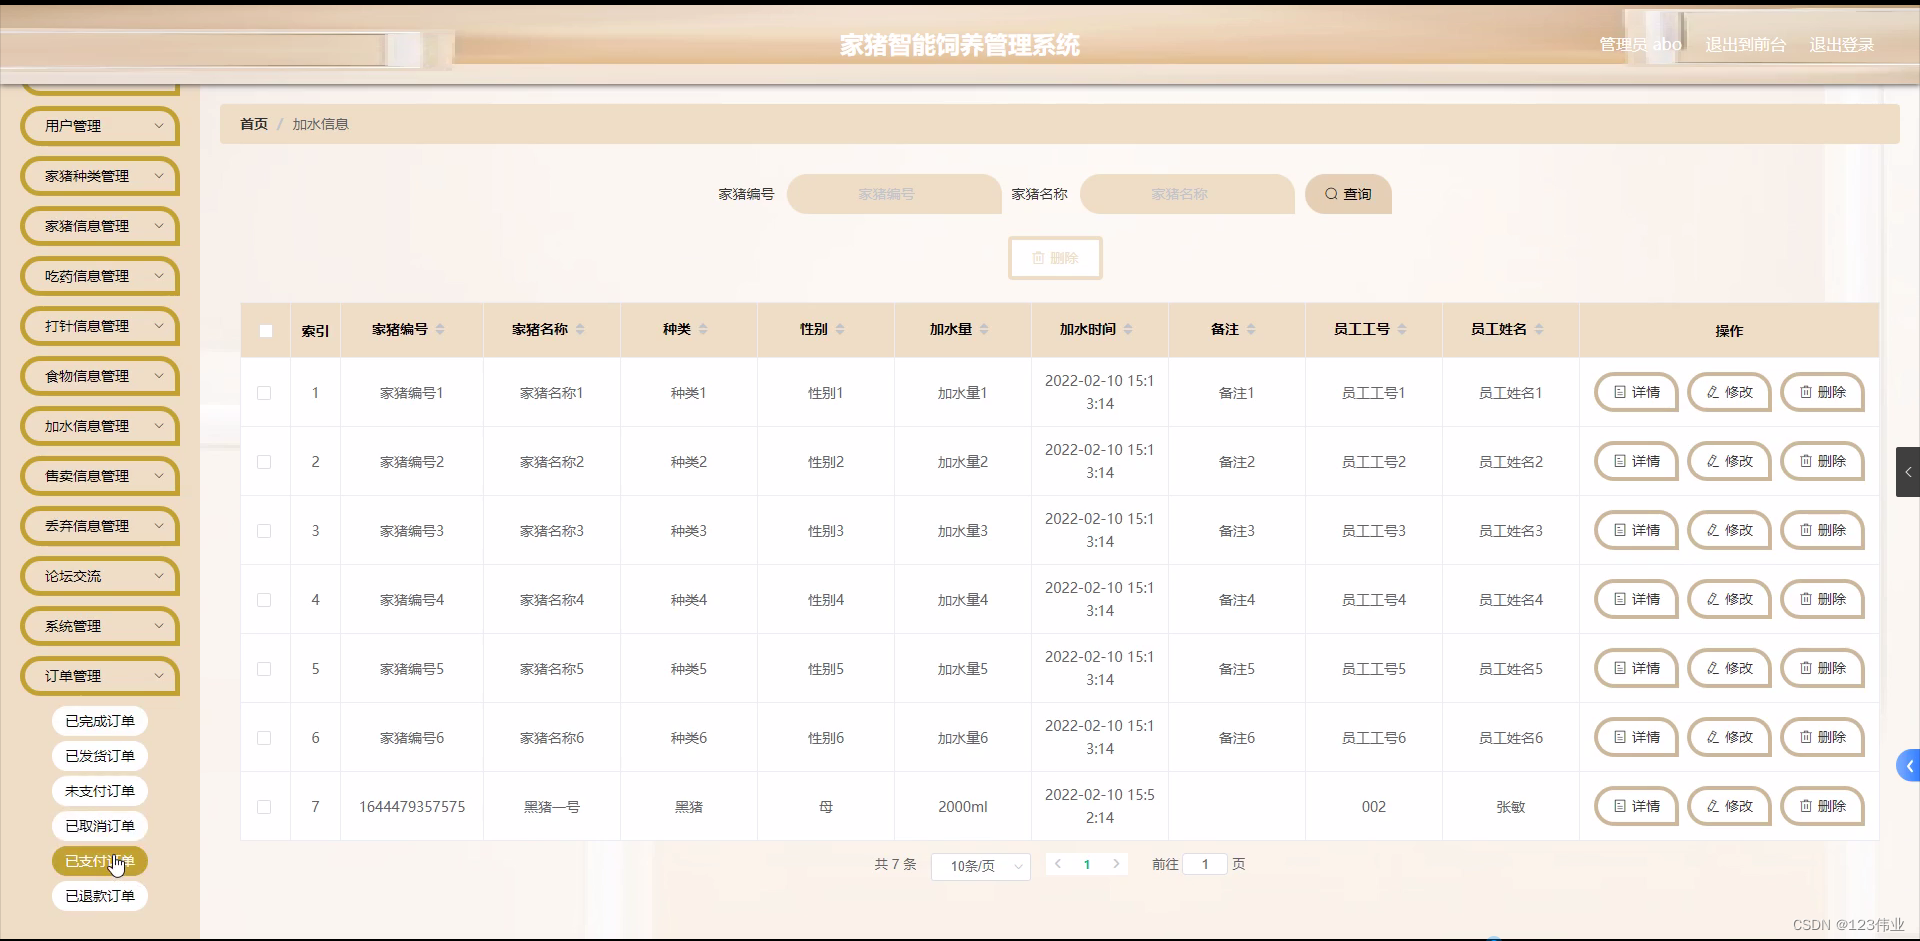Click the search magnifier icon in 查询 button
This screenshot has width=1920, height=941.
[x=1332, y=194]
